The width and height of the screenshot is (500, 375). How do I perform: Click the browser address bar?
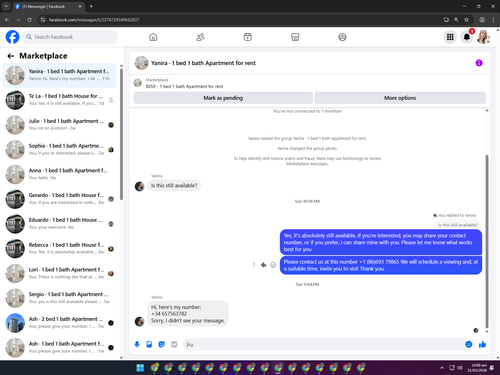(240, 20)
